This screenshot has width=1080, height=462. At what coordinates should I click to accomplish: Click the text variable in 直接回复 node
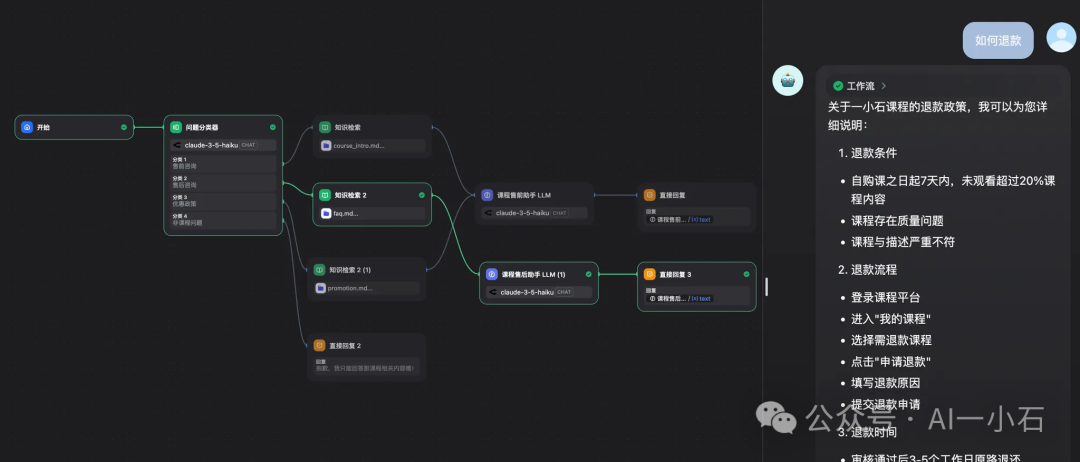coord(700,220)
